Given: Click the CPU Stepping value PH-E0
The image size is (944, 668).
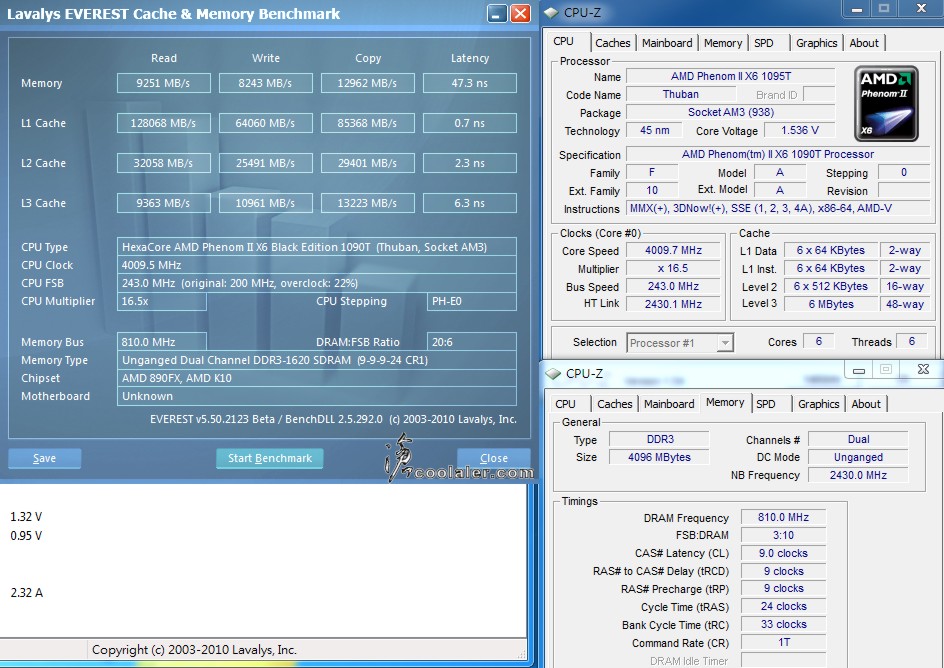Looking at the screenshot, I should click(472, 301).
